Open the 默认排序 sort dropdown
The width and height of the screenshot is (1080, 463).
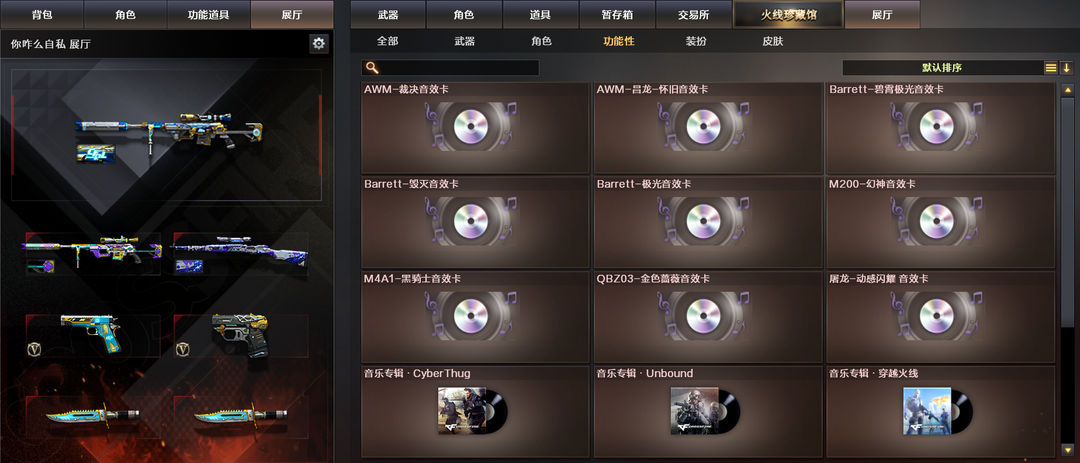click(942, 68)
